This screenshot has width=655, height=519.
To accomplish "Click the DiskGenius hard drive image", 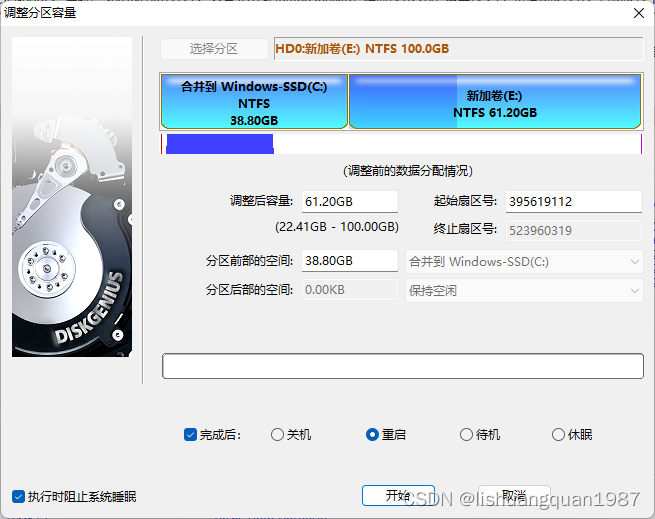I will [x=72, y=197].
